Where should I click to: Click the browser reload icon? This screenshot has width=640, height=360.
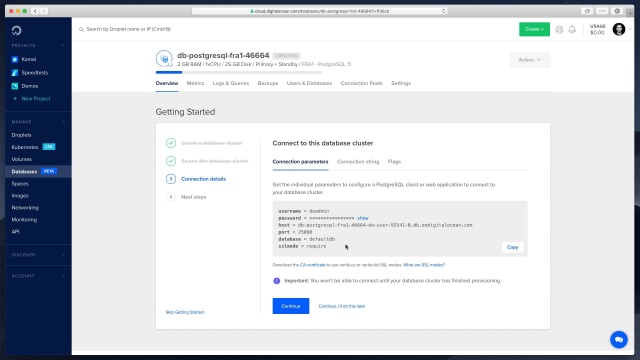444,11
